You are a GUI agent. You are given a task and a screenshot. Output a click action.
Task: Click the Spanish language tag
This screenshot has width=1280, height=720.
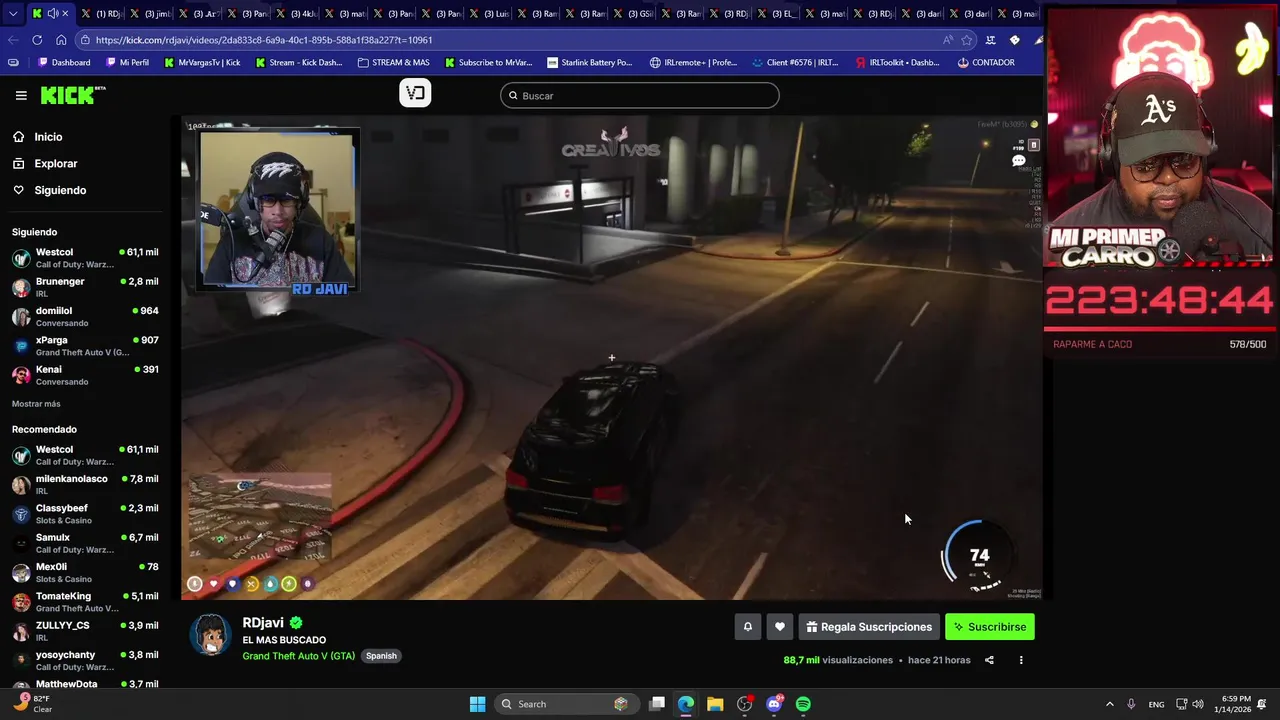click(x=381, y=656)
